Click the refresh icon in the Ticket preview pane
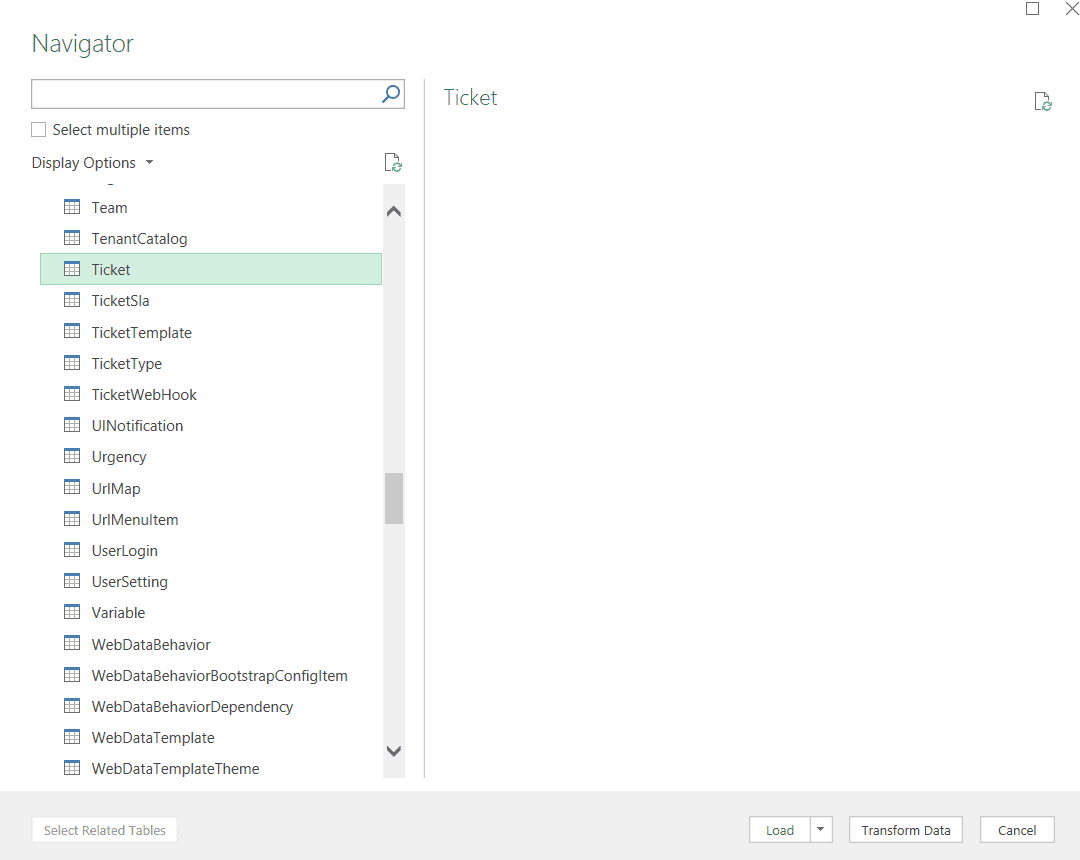Viewport: 1080px width, 860px height. (x=1043, y=101)
